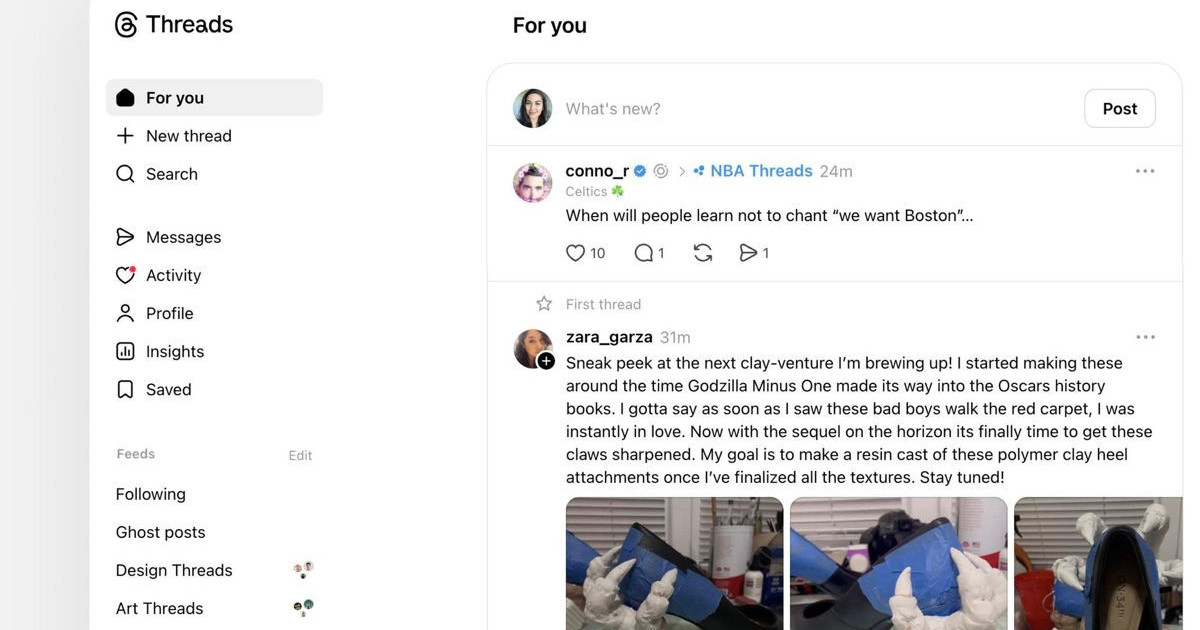This screenshot has width=1200, height=630.
Task: Open the first shoe photo thumbnail
Action: pyautogui.click(x=675, y=563)
